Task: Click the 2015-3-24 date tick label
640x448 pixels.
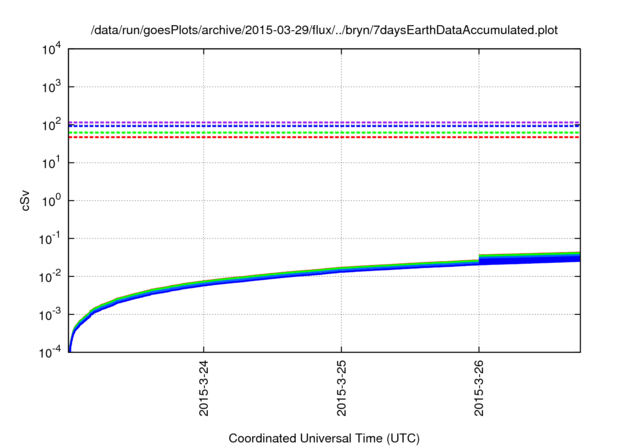Action: point(204,388)
